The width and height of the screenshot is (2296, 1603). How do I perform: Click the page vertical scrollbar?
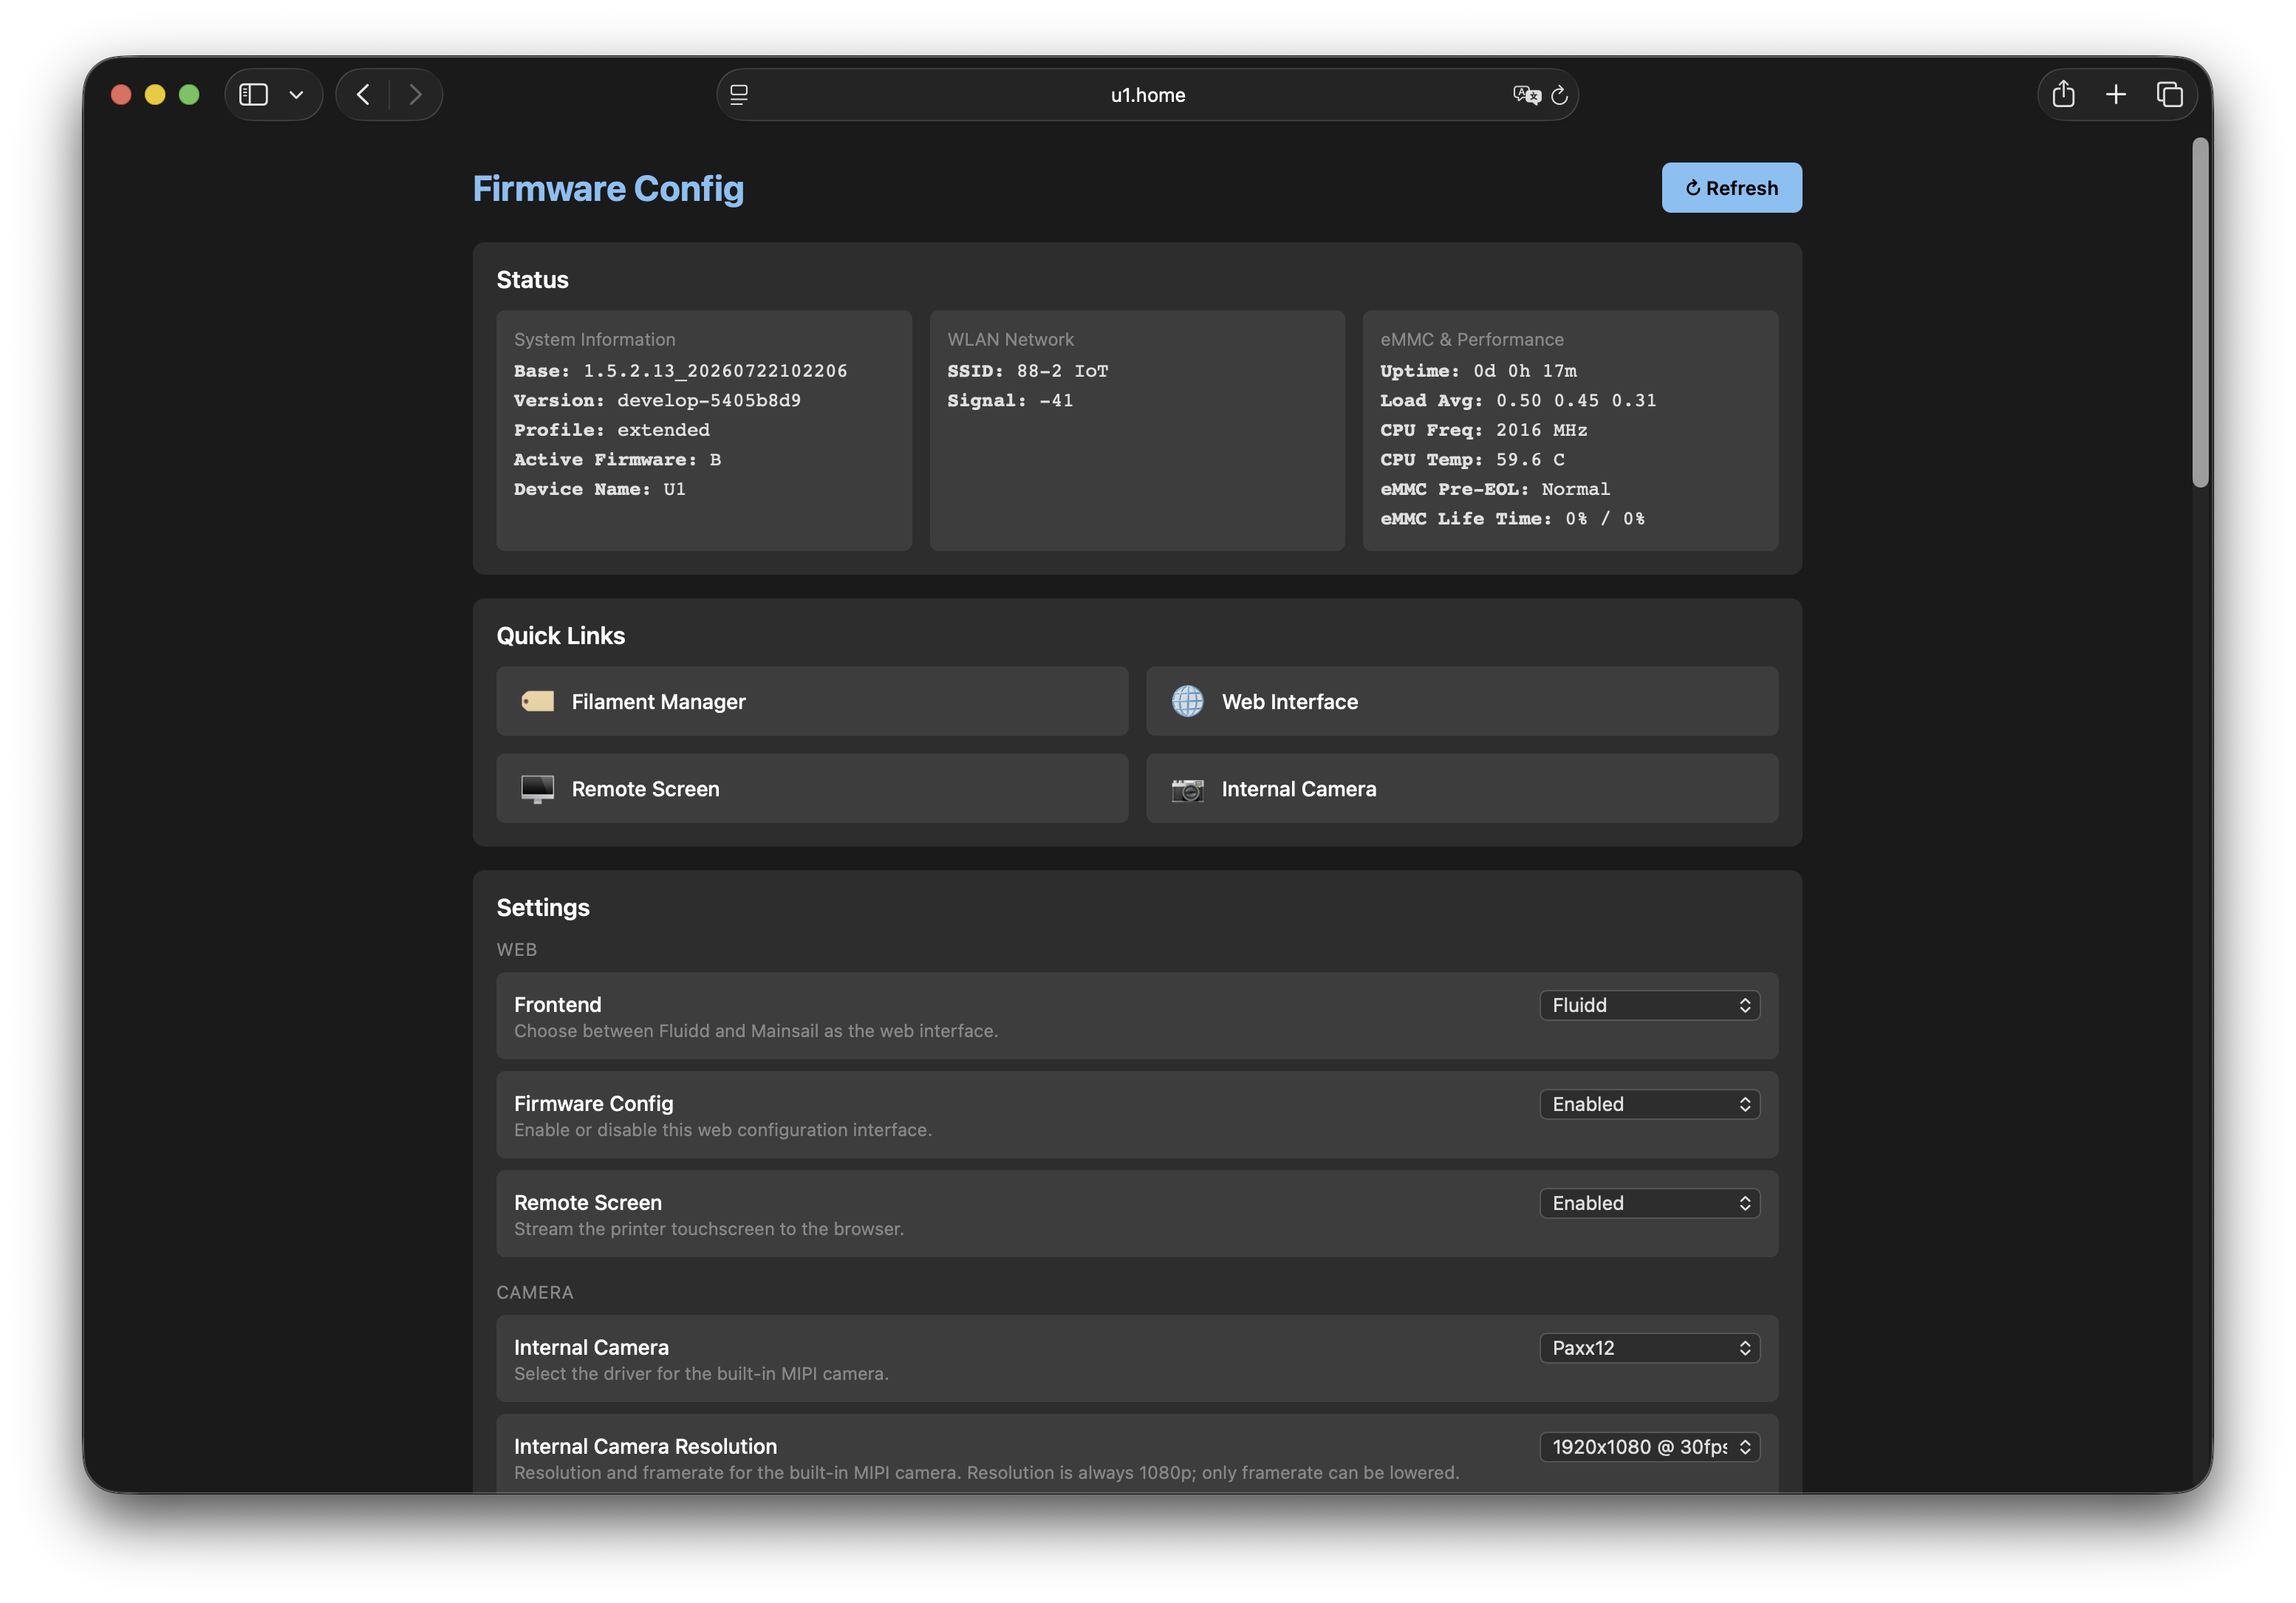coord(2200,313)
